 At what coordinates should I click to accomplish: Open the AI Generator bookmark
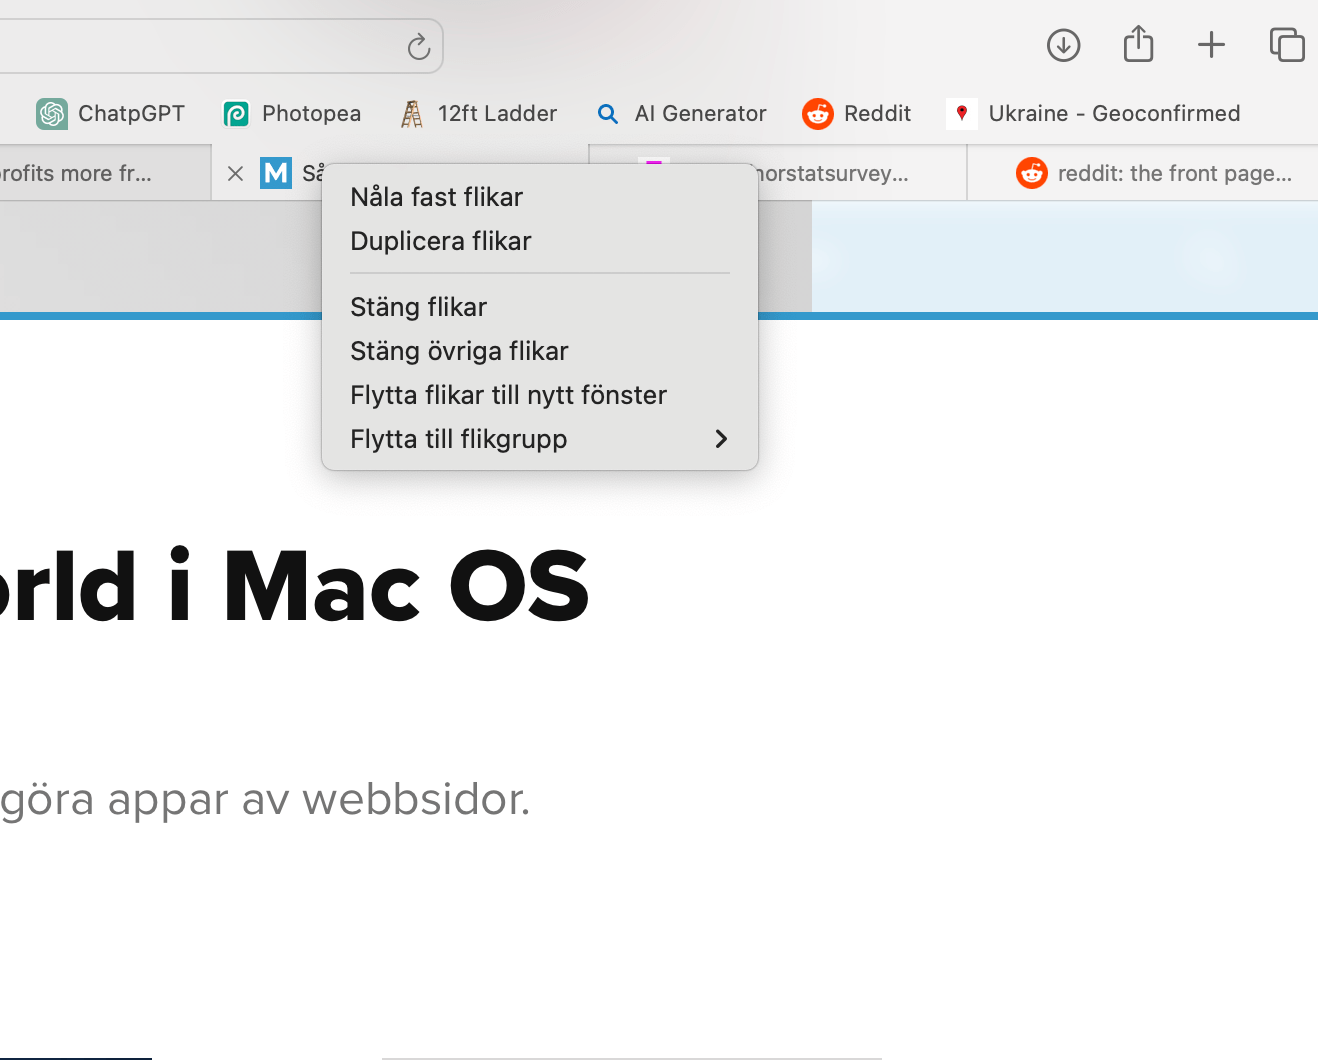pyautogui.click(x=681, y=113)
